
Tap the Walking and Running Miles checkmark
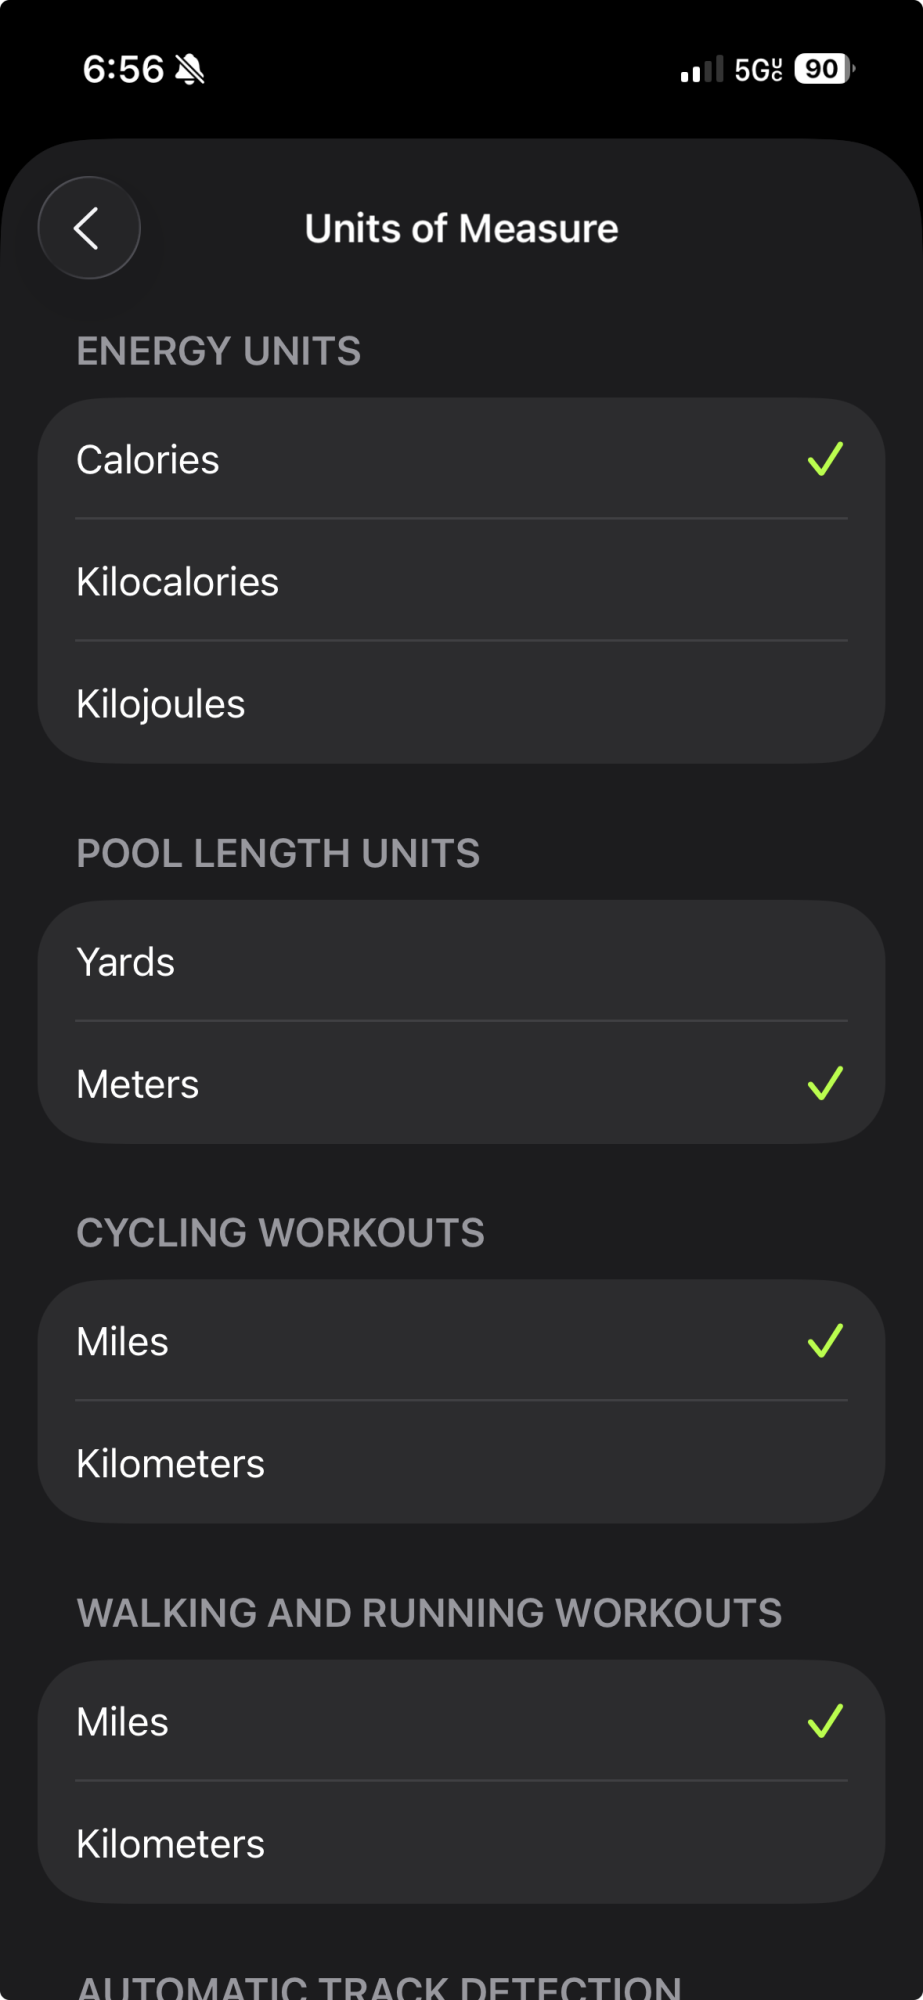click(825, 1721)
